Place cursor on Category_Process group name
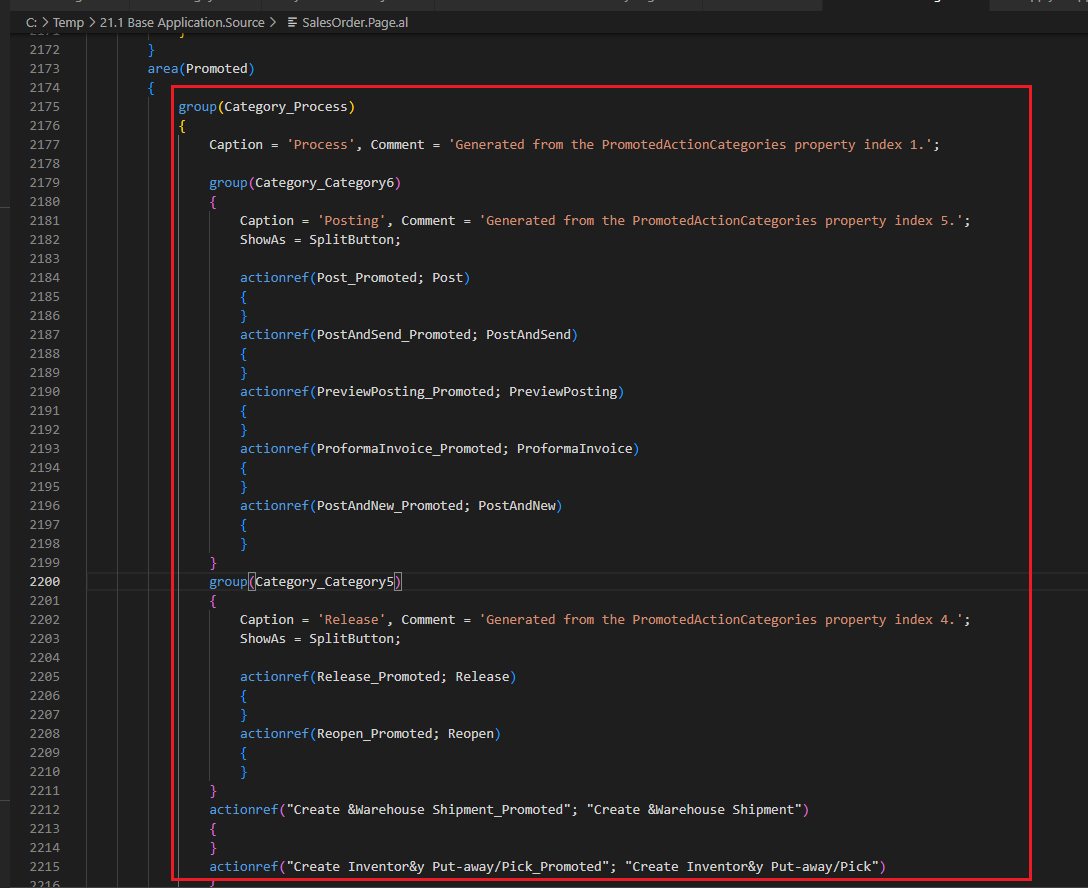1088x888 pixels. click(x=287, y=107)
